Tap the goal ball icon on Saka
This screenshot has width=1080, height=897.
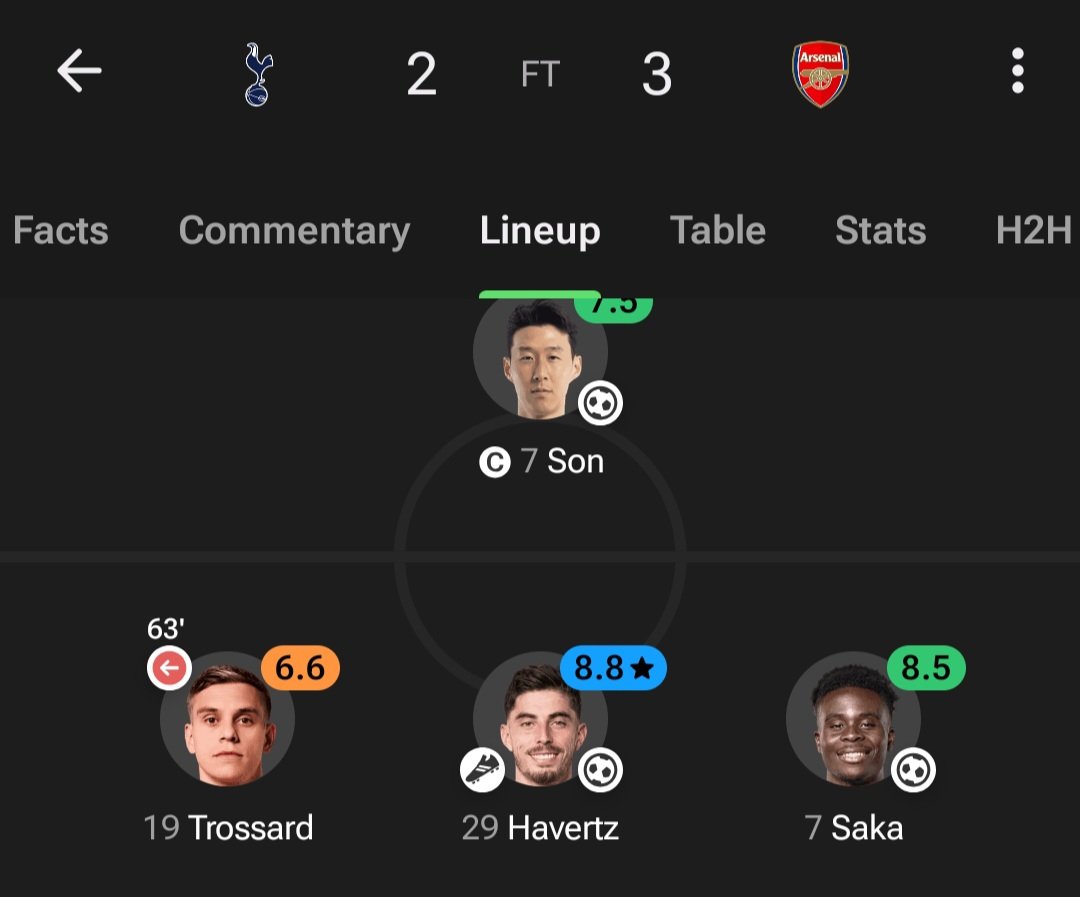(913, 770)
